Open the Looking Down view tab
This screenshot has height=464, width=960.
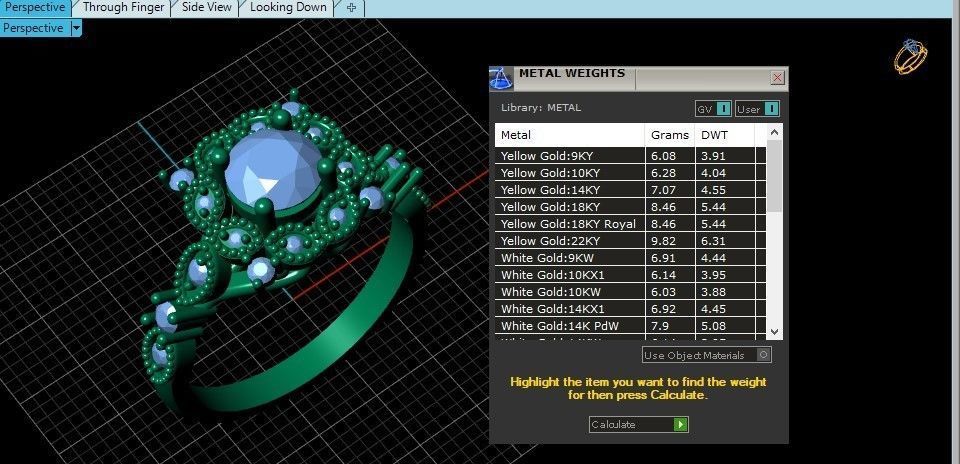[x=288, y=7]
